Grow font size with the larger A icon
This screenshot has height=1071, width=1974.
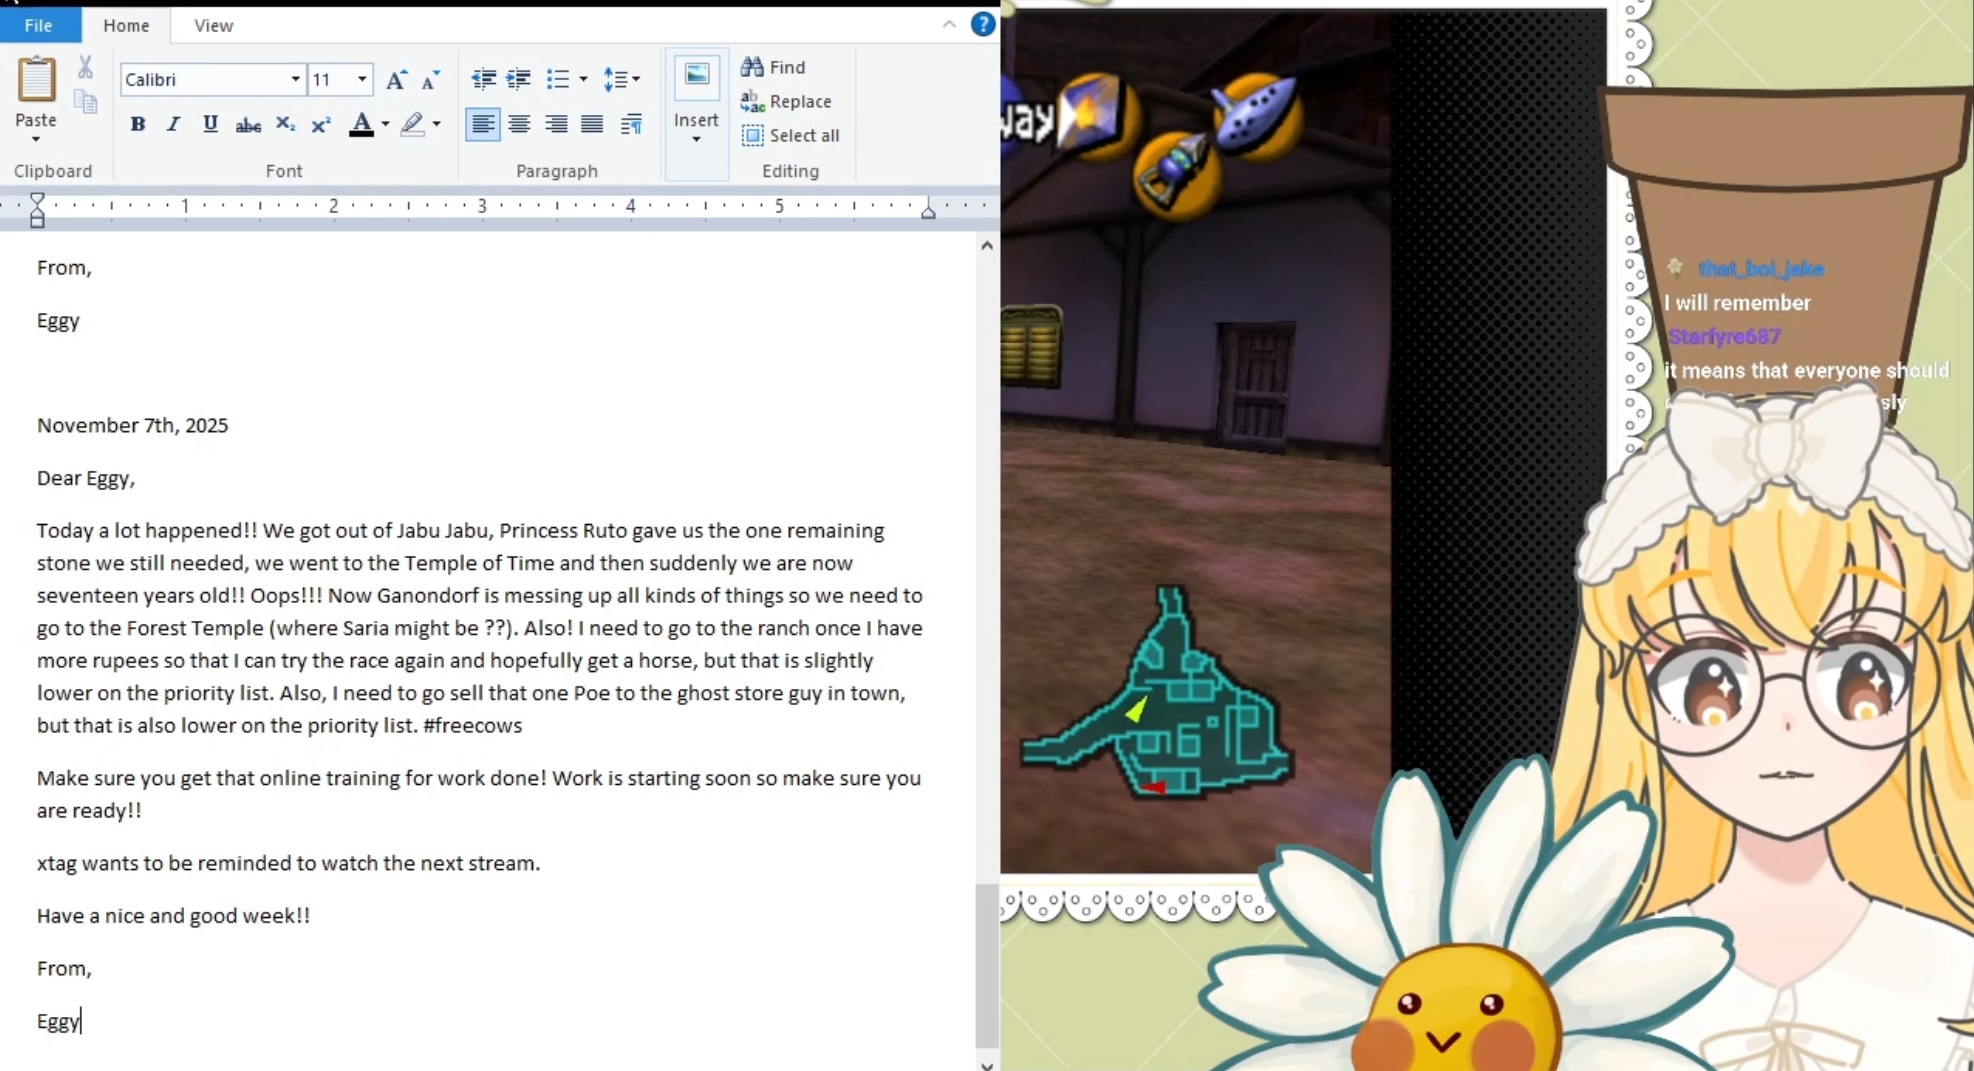tap(396, 79)
